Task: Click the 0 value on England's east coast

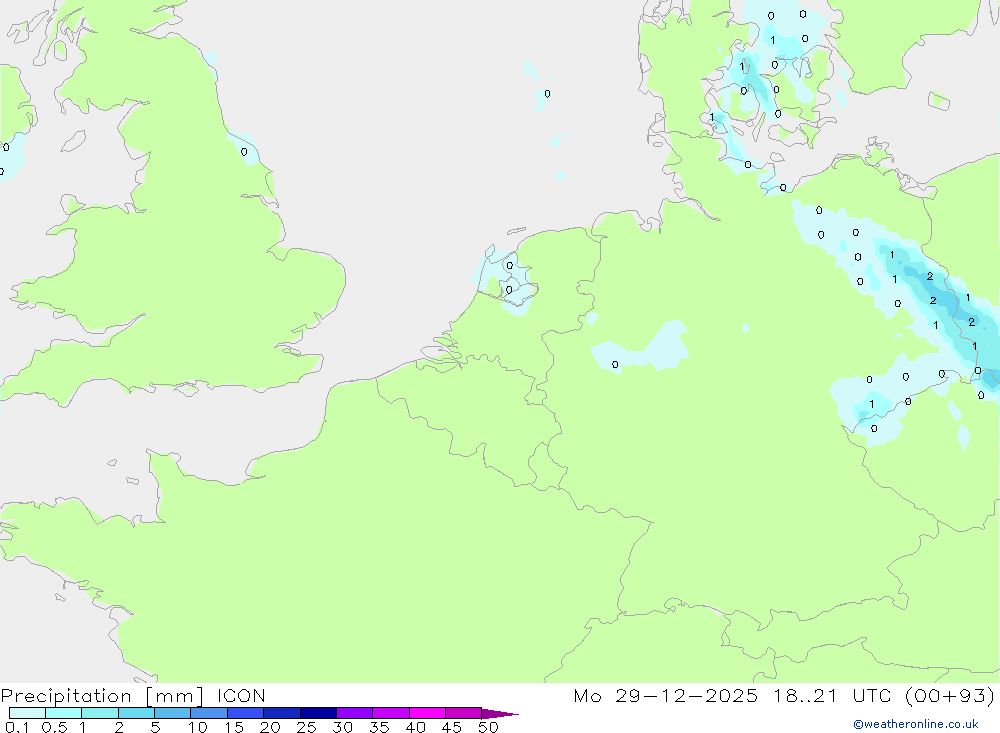Action: (244, 152)
